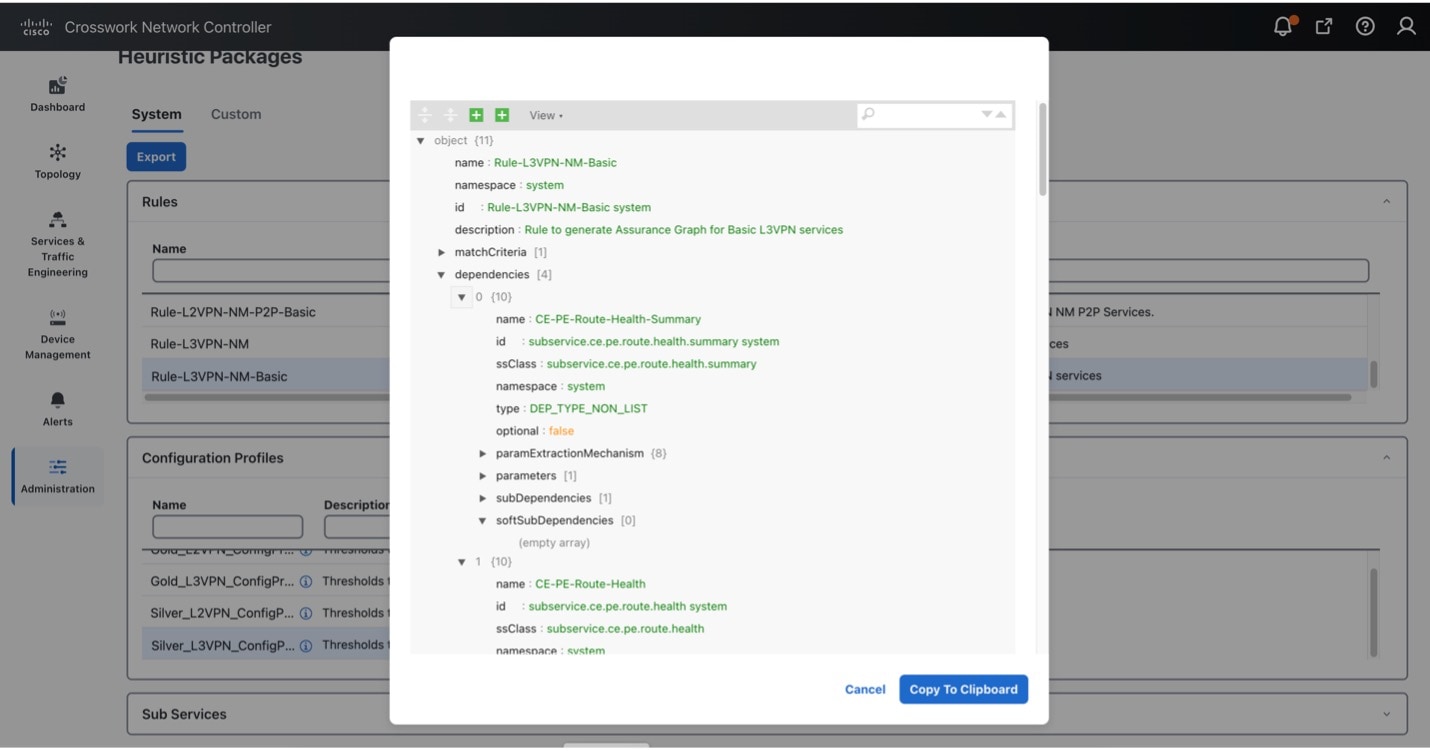Switch to the Custom tab
1430x751 pixels.
(235, 114)
